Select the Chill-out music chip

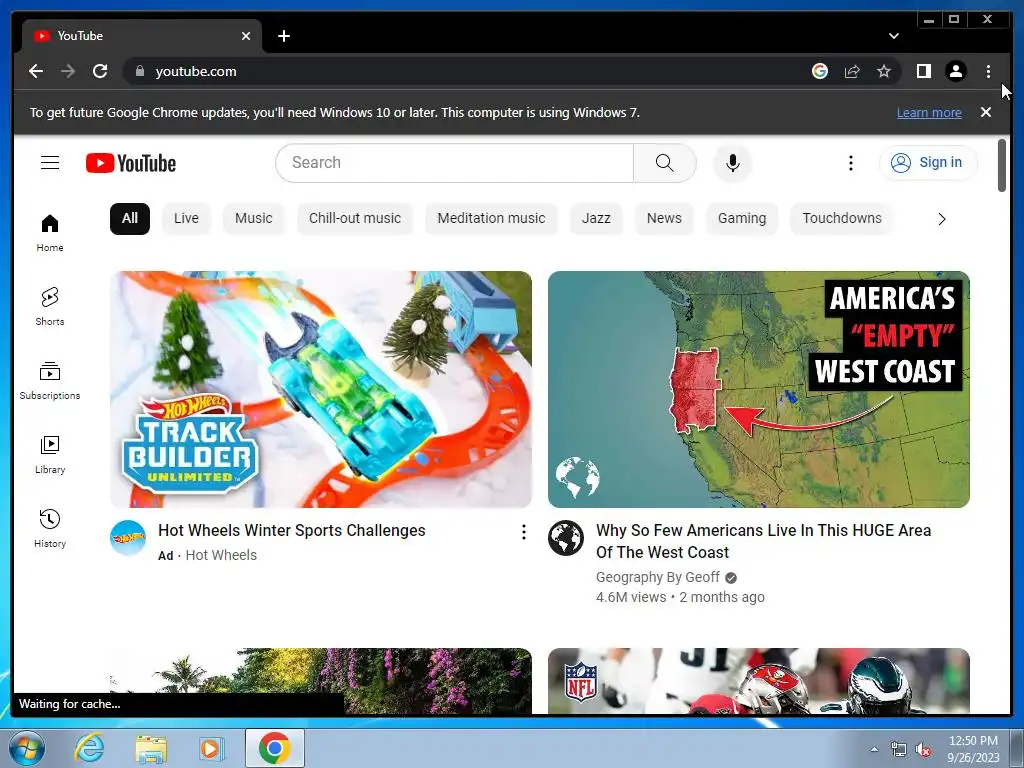pos(355,218)
